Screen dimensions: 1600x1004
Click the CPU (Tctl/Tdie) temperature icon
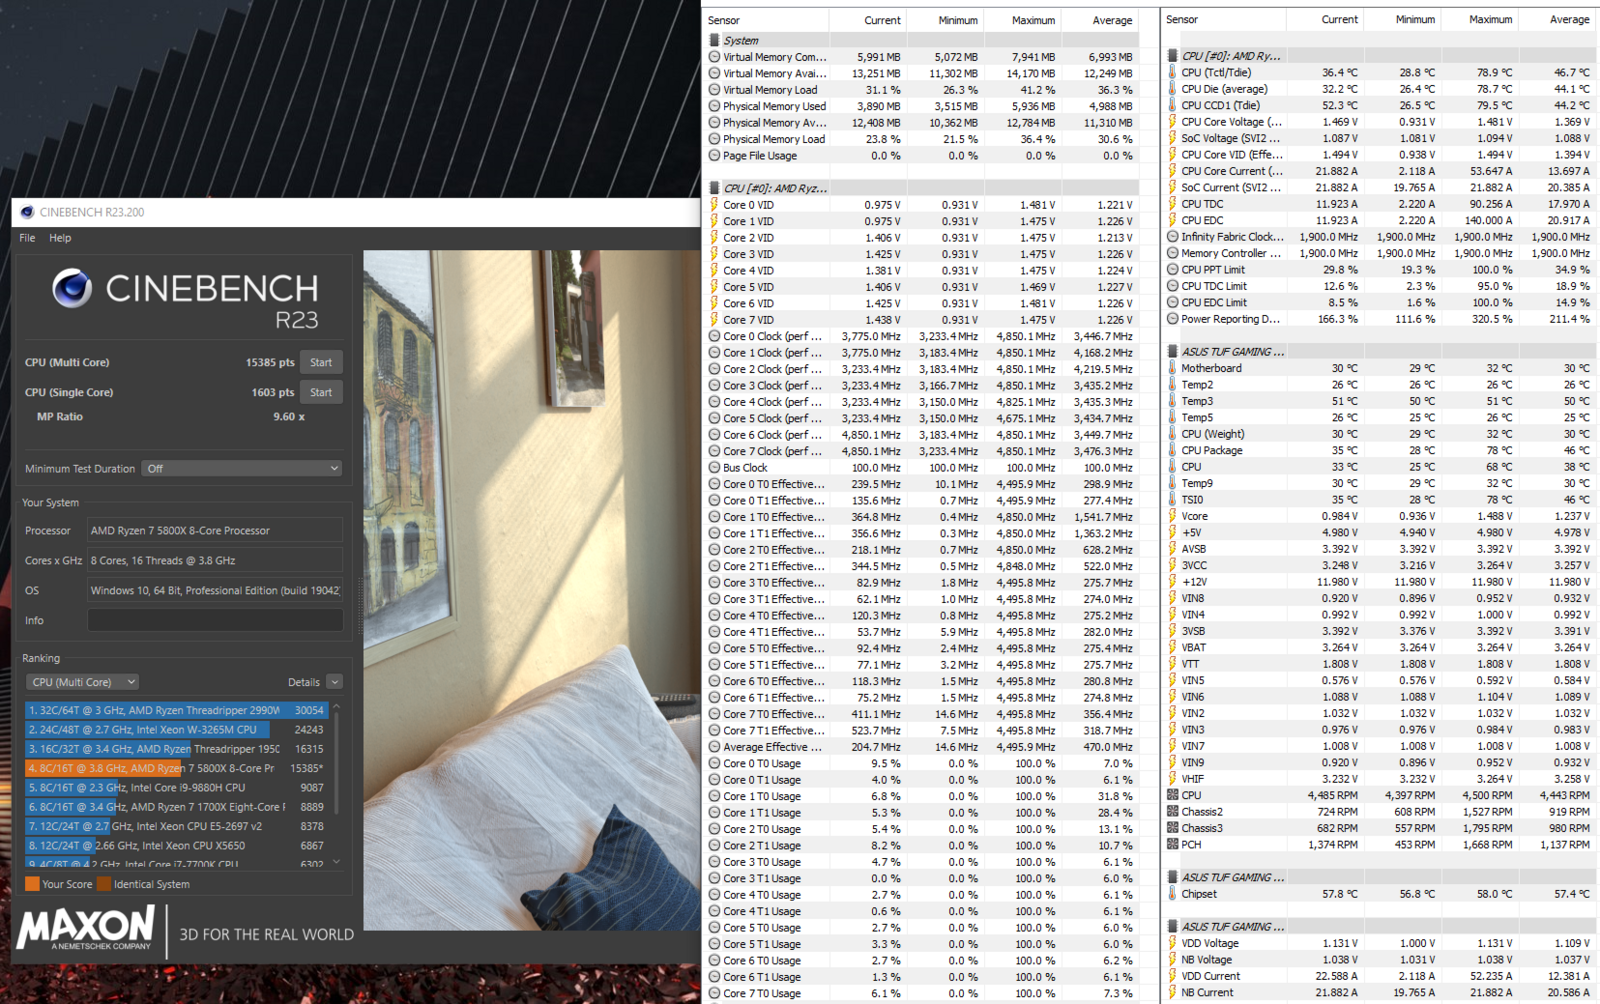coord(1172,72)
